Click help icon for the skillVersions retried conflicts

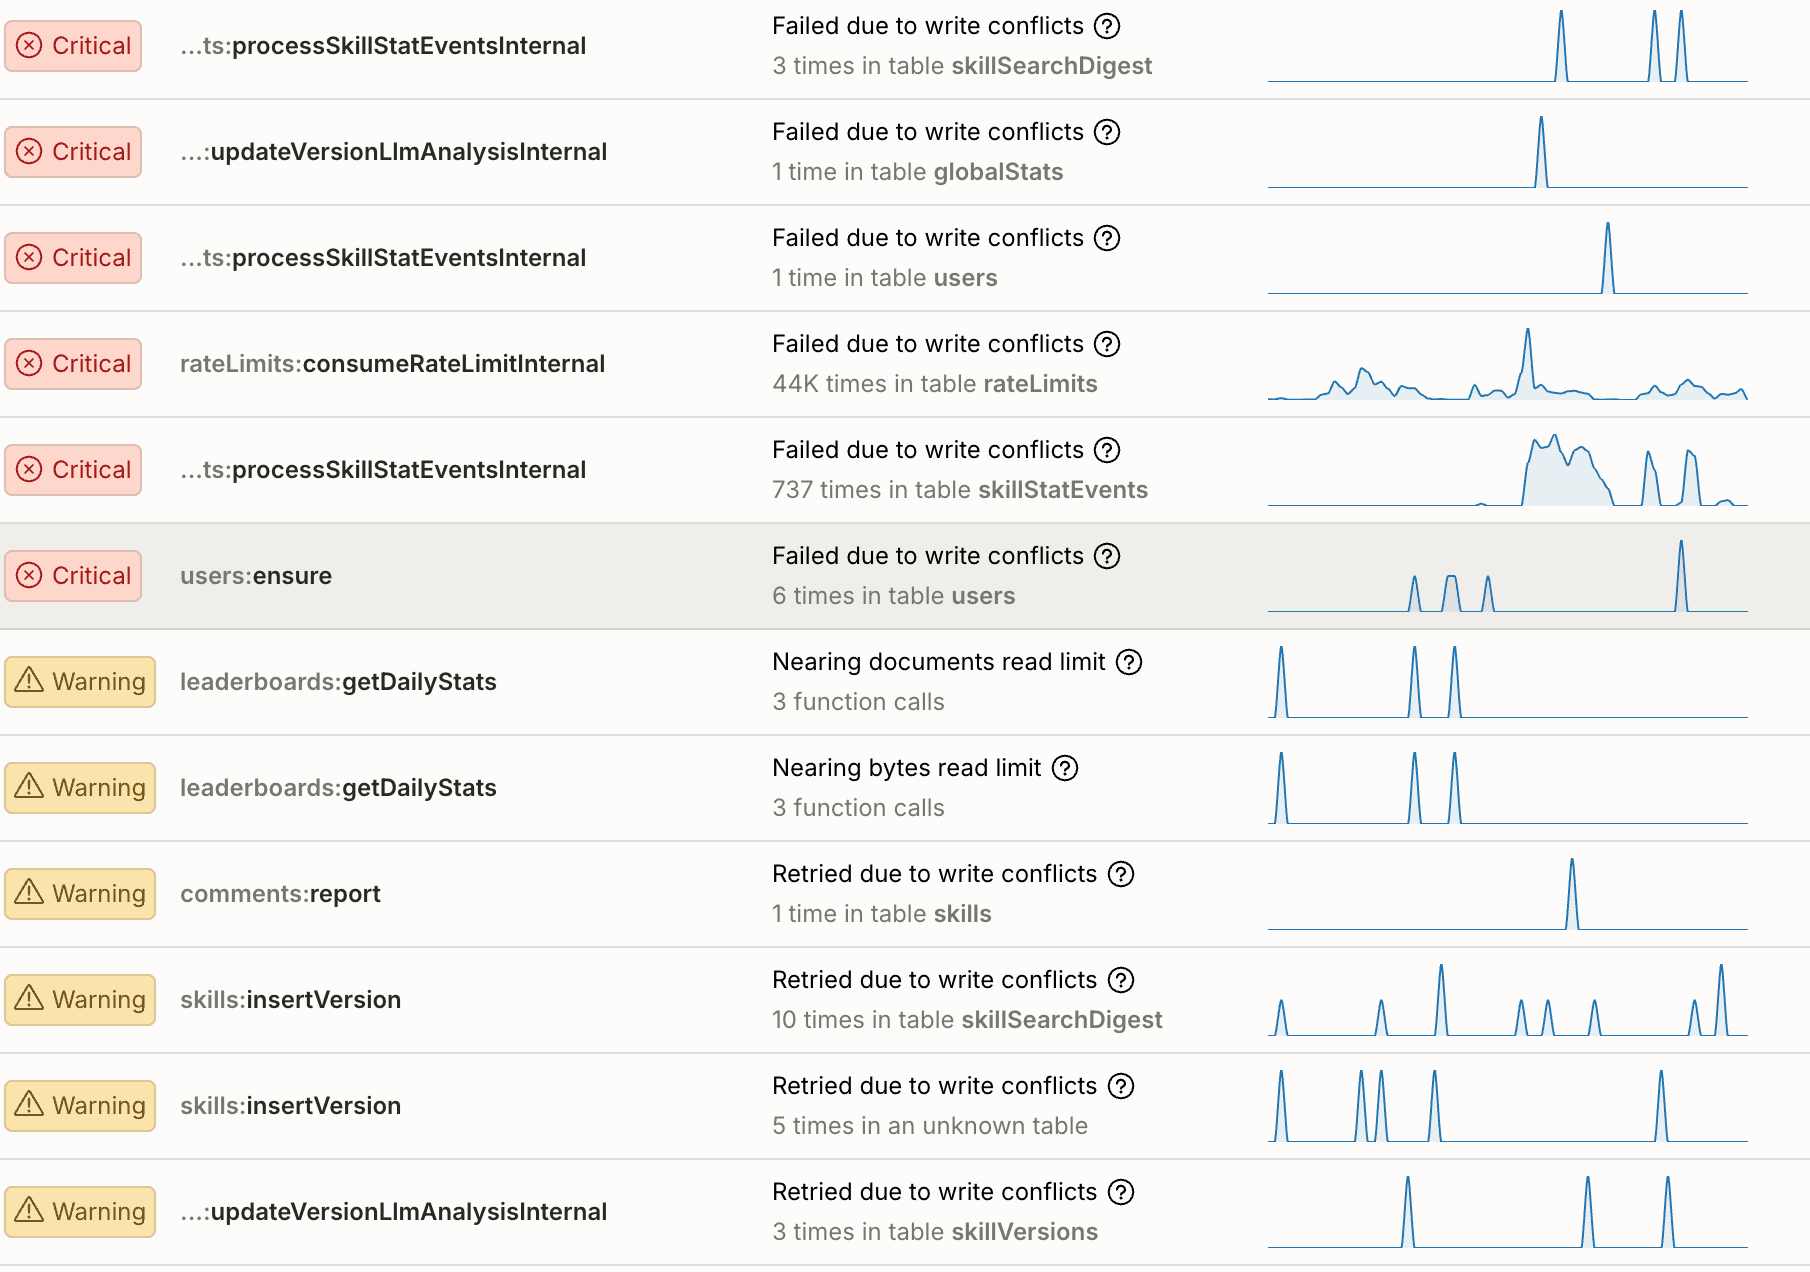pos(1121,1192)
